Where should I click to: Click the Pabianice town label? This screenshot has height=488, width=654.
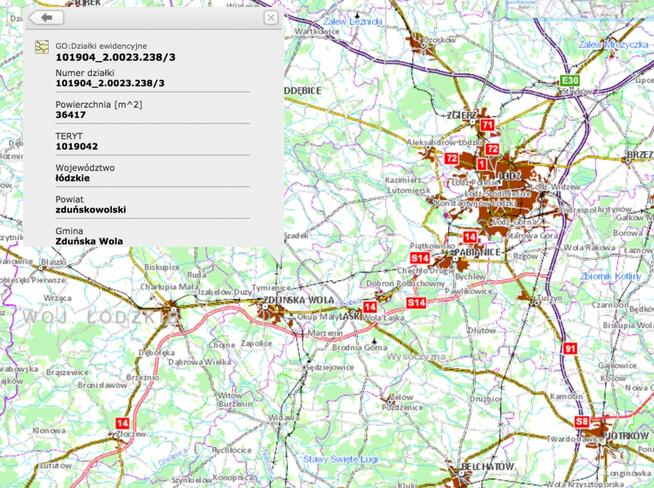tap(477, 252)
